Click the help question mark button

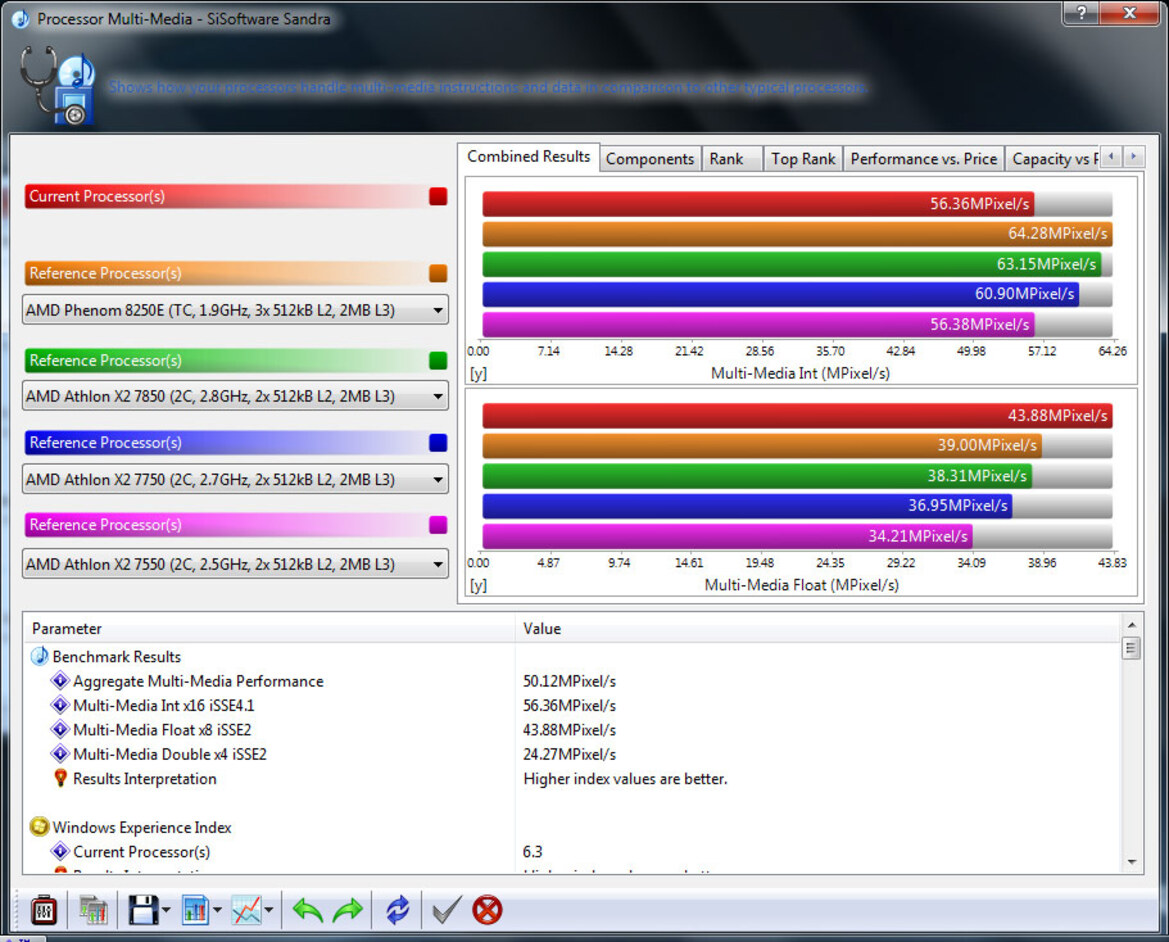pos(1080,12)
